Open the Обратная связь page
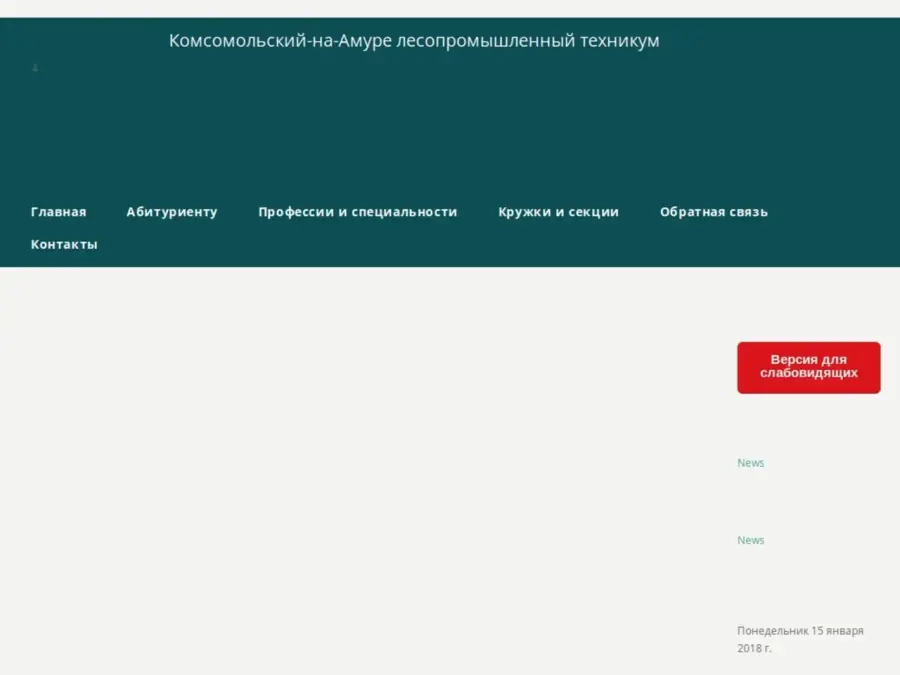Image resolution: width=900 pixels, height=675 pixels. coord(713,212)
